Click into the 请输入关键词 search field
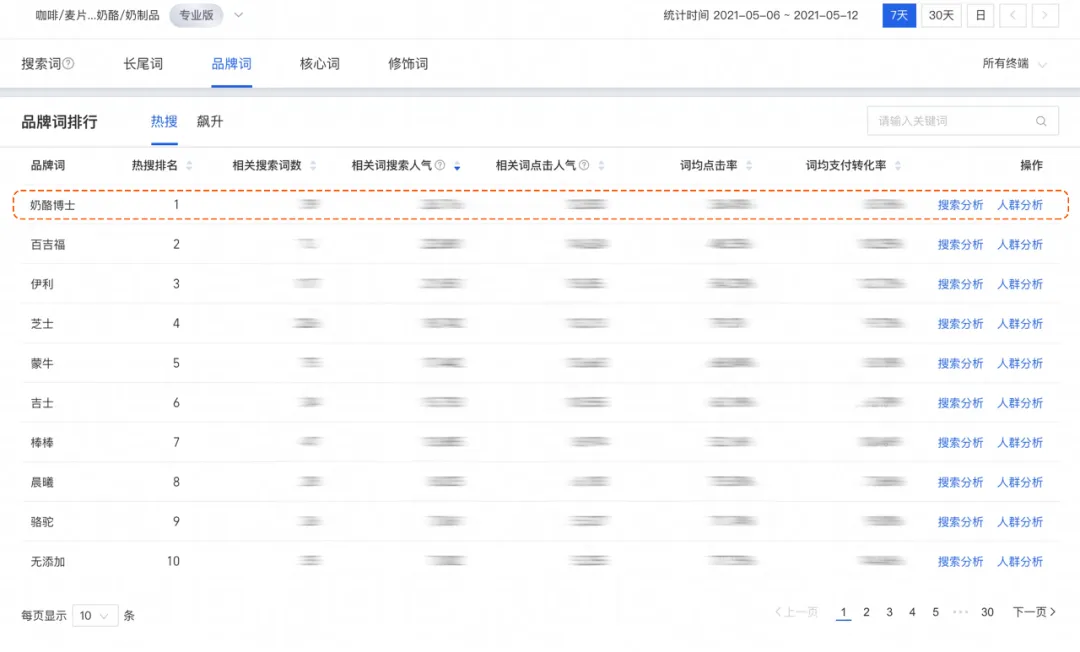The height and width of the screenshot is (652, 1080). 963,121
